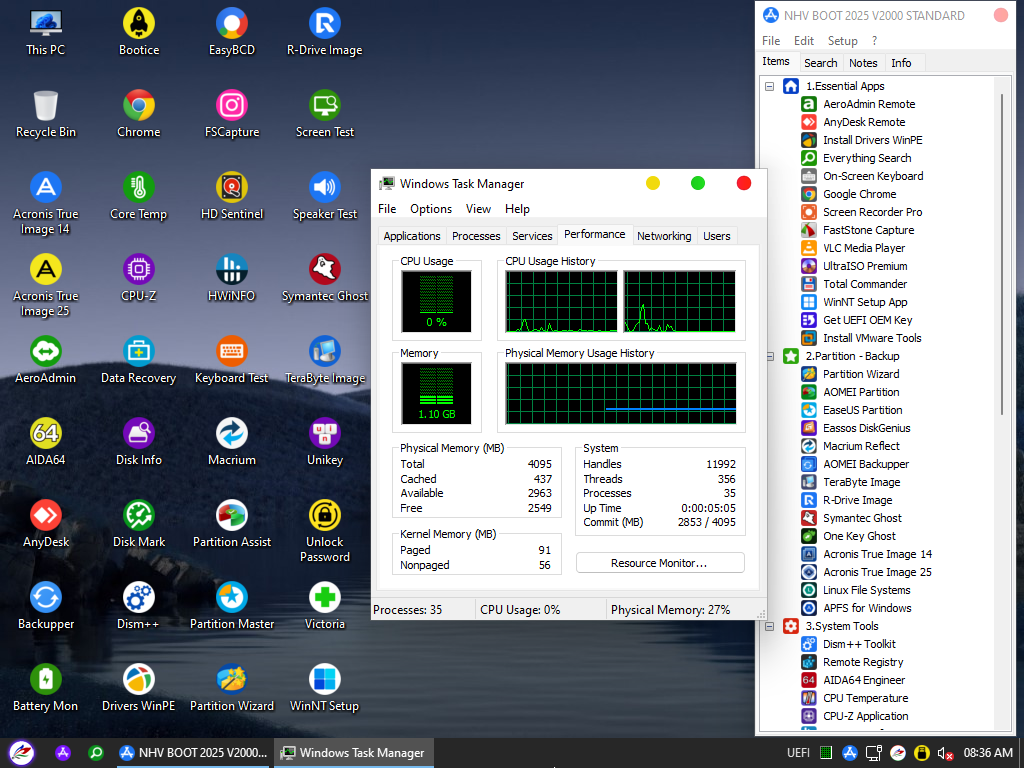Launch Partition Wizard from the desktop
The width and height of the screenshot is (1024, 768).
click(231, 680)
